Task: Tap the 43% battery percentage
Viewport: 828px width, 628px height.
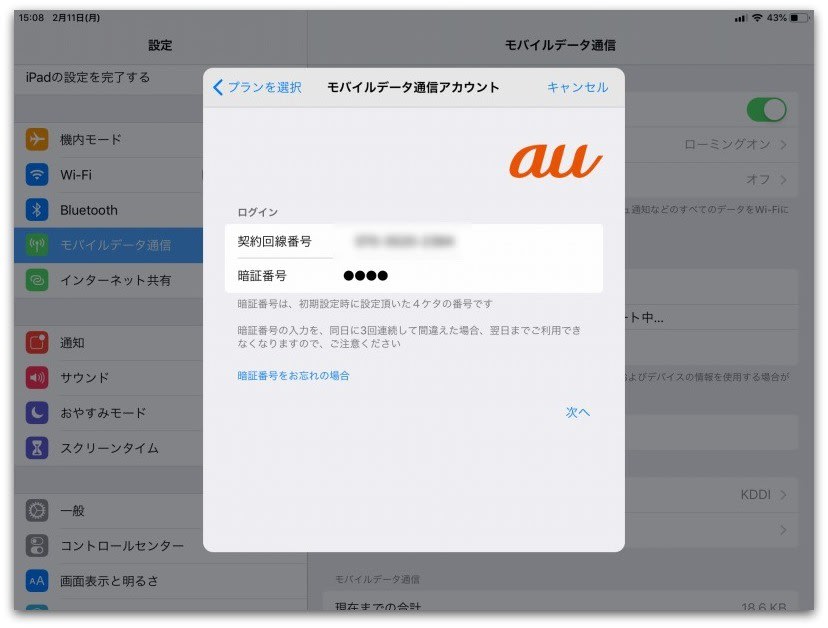Action: coord(776,17)
